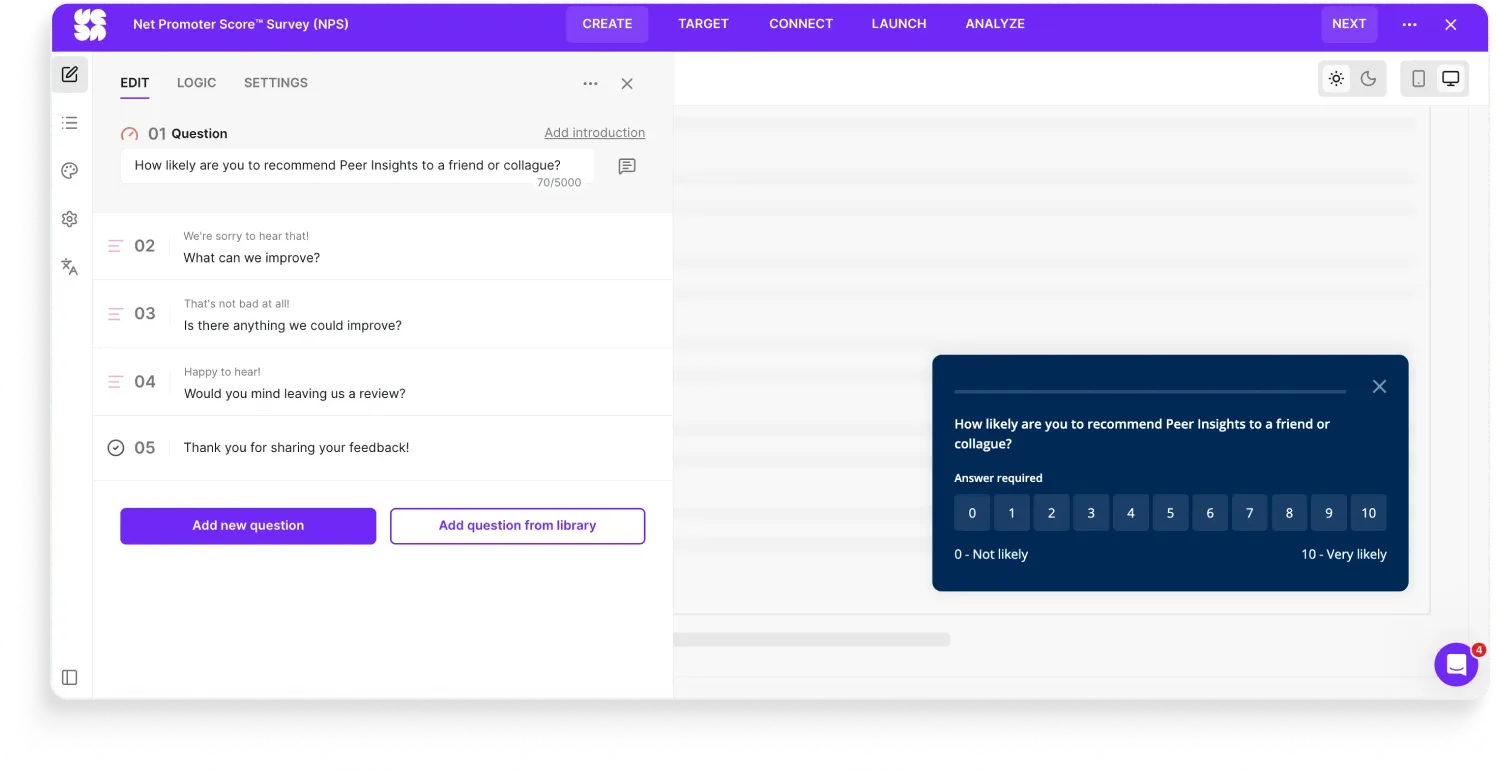This screenshot has height=773, width=1497.
Task: Click the Survicate logo icon
Action: [x=90, y=25]
